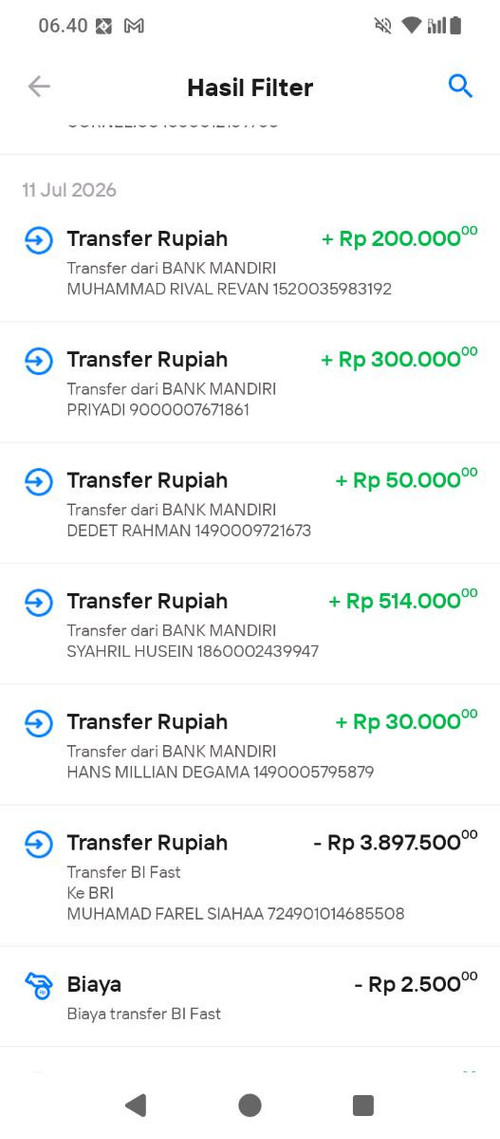Tap transfer icon beside SYAHRIL HUSEIN entry

point(39,601)
